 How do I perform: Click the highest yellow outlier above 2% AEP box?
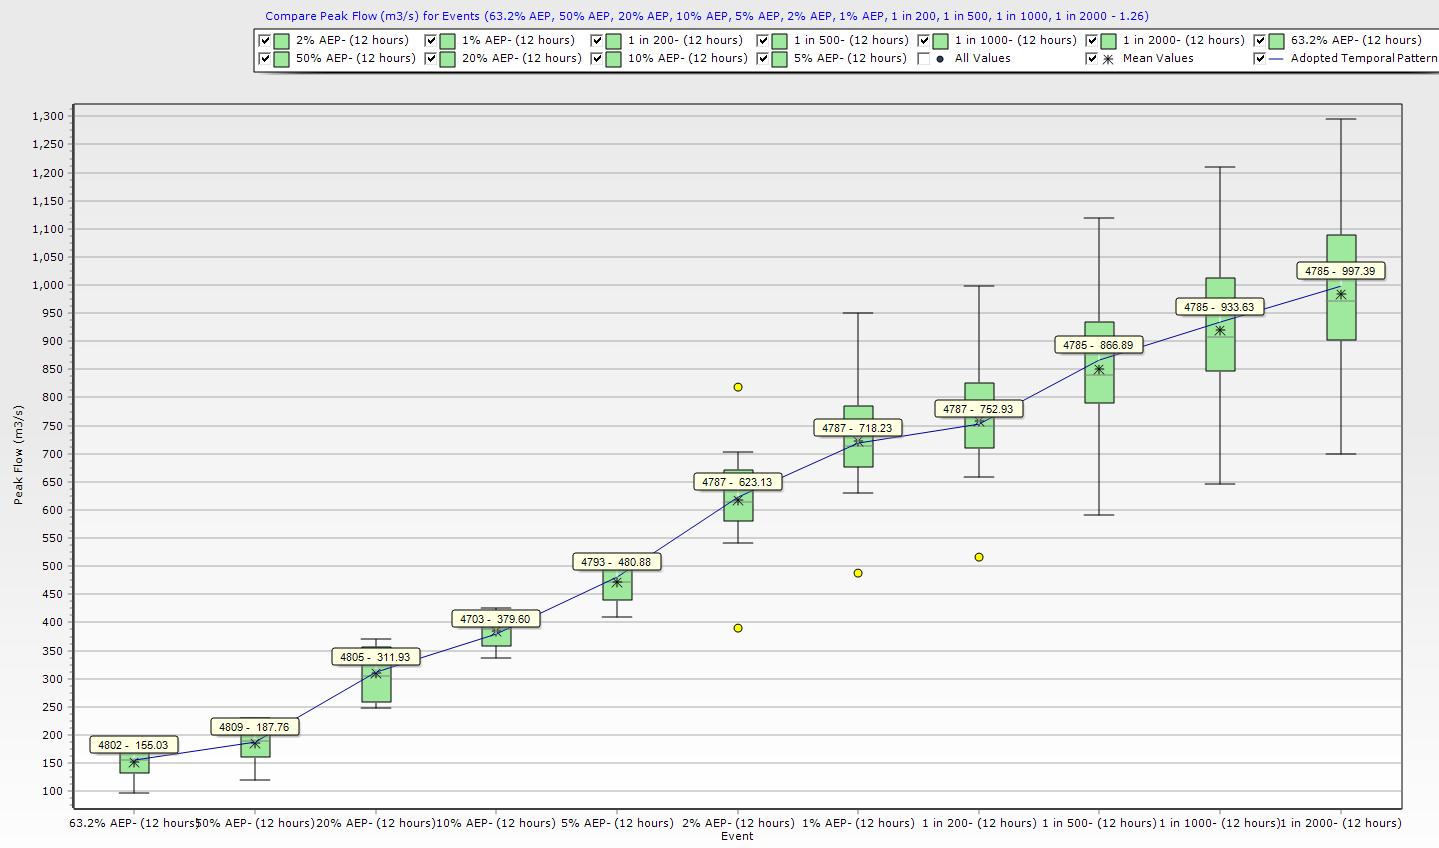click(738, 387)
